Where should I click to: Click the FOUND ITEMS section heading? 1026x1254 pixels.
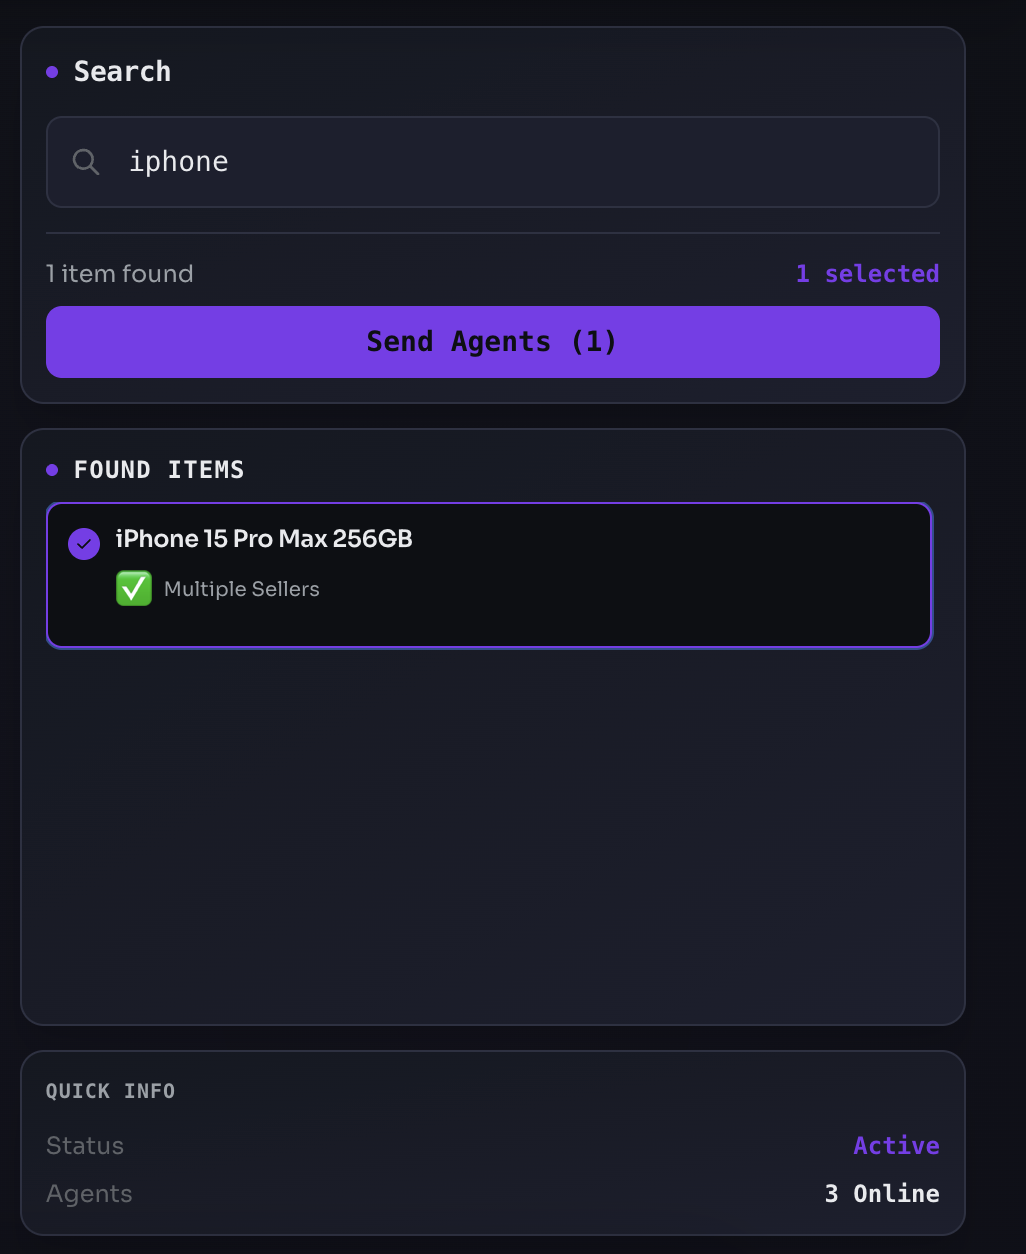pyautogui.click(x=159, y=470)
